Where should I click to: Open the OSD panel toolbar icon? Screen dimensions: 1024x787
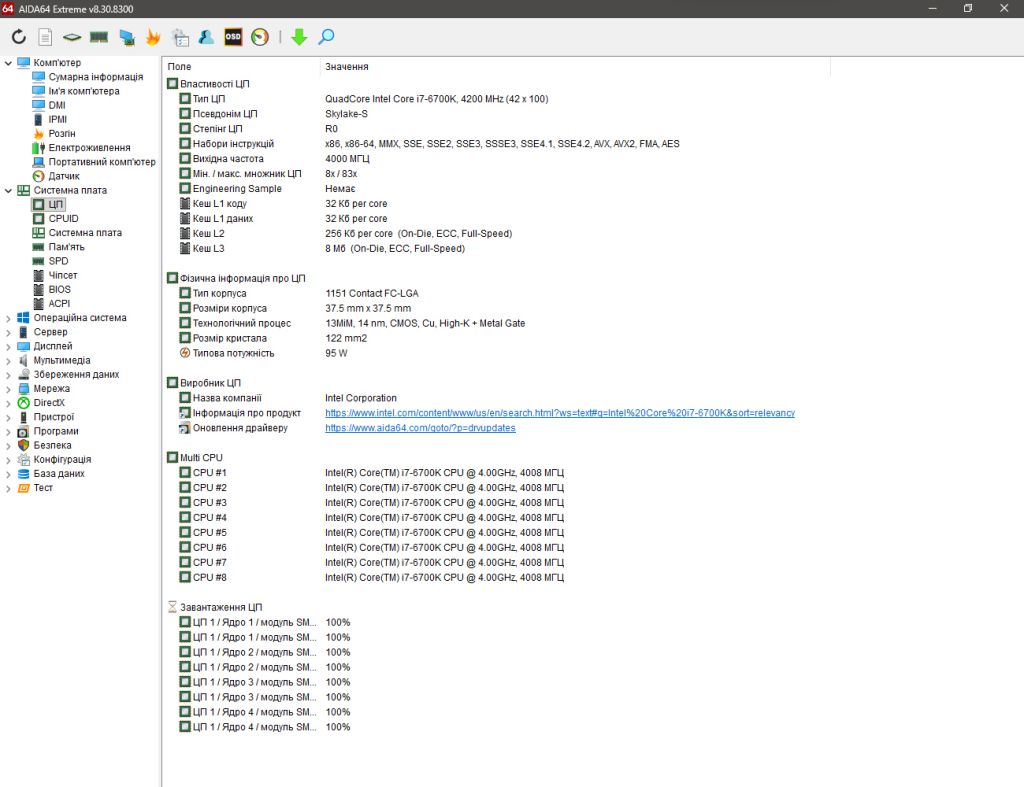233,37
